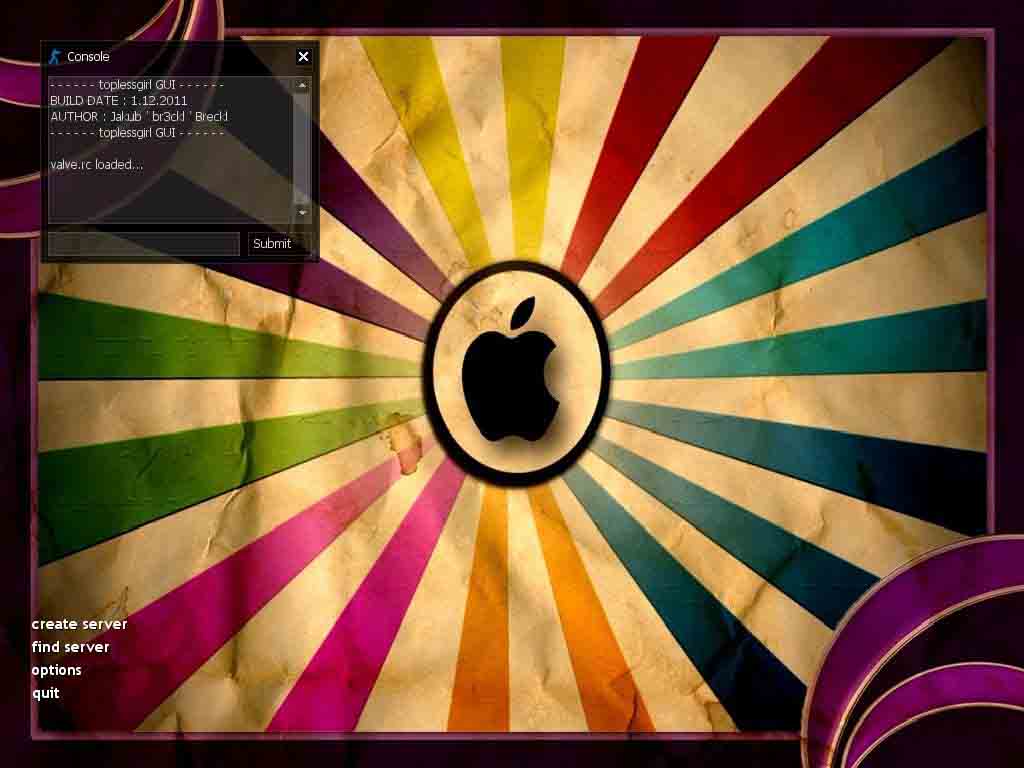Viewport: 1024px width, 768px height.
Task: Click the Console title text
Action: point(88,57)
